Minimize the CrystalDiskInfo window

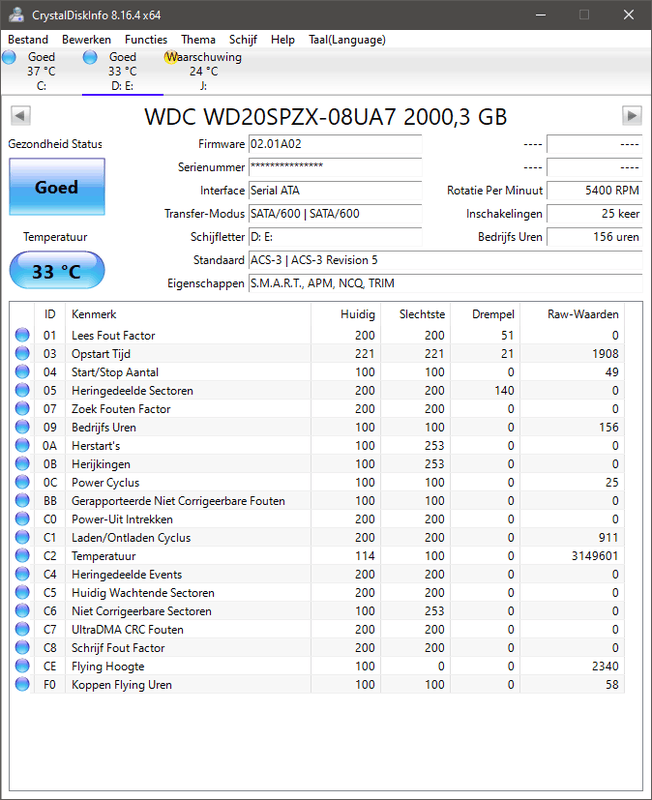pos(541,15)
